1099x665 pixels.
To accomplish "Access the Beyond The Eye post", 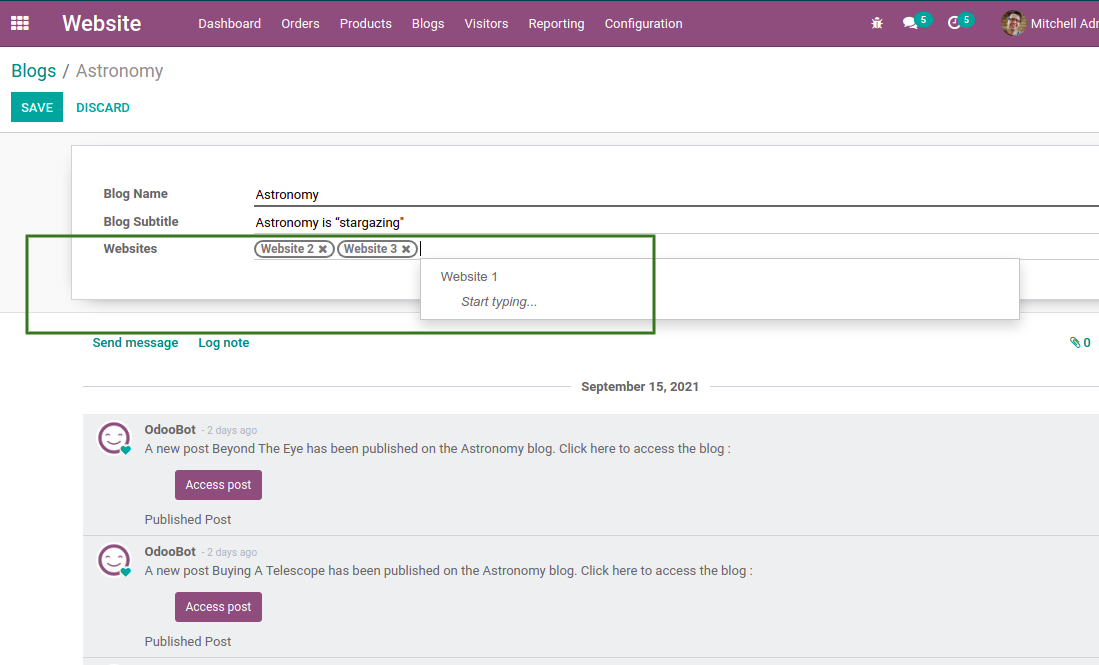I will pos(218,485).
